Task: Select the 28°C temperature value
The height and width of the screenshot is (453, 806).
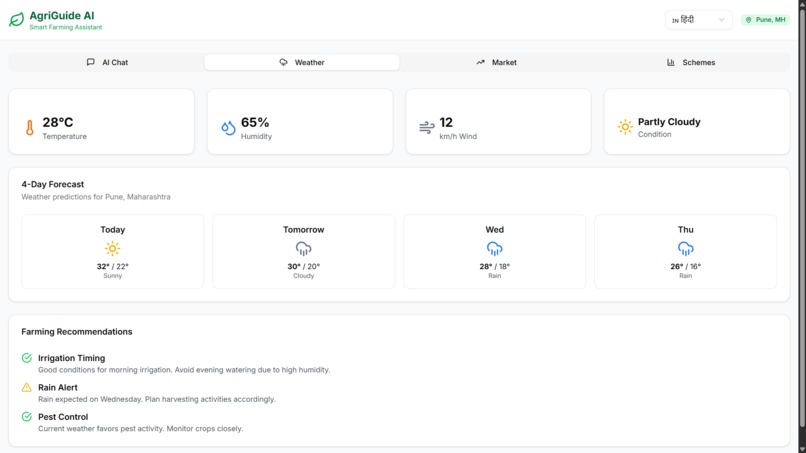Action: [58, 122]
